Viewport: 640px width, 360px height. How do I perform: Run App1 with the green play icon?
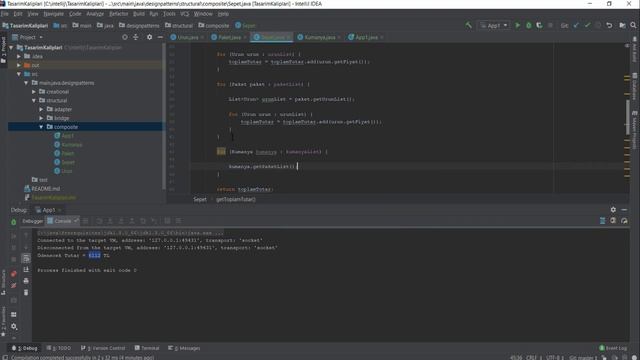tap(518, 25)
